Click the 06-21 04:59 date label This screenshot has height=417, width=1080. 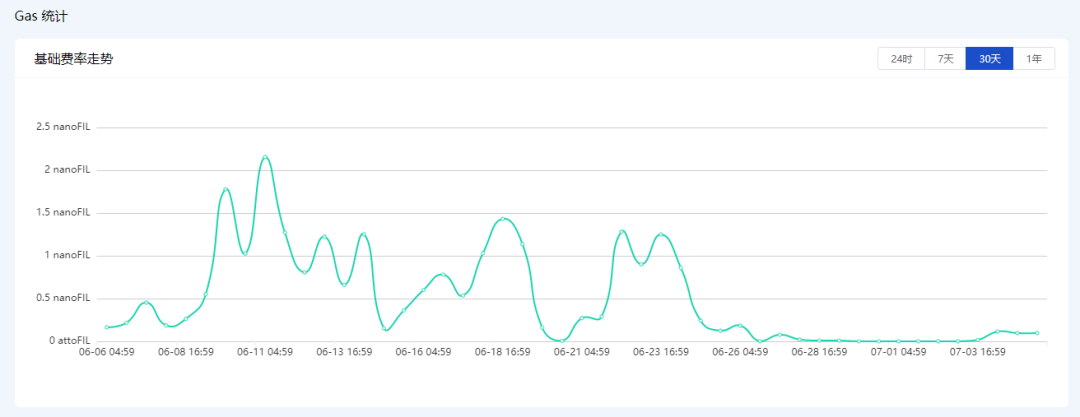coord(582,352)
